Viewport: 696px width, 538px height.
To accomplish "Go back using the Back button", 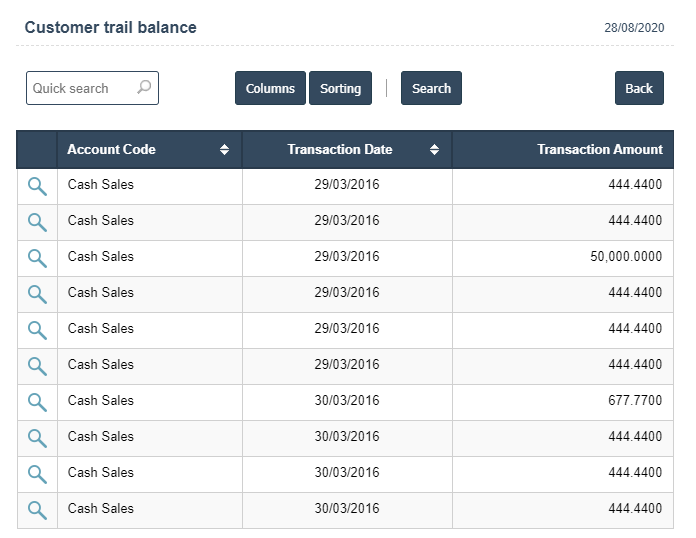I will click(x=639, y=88).
